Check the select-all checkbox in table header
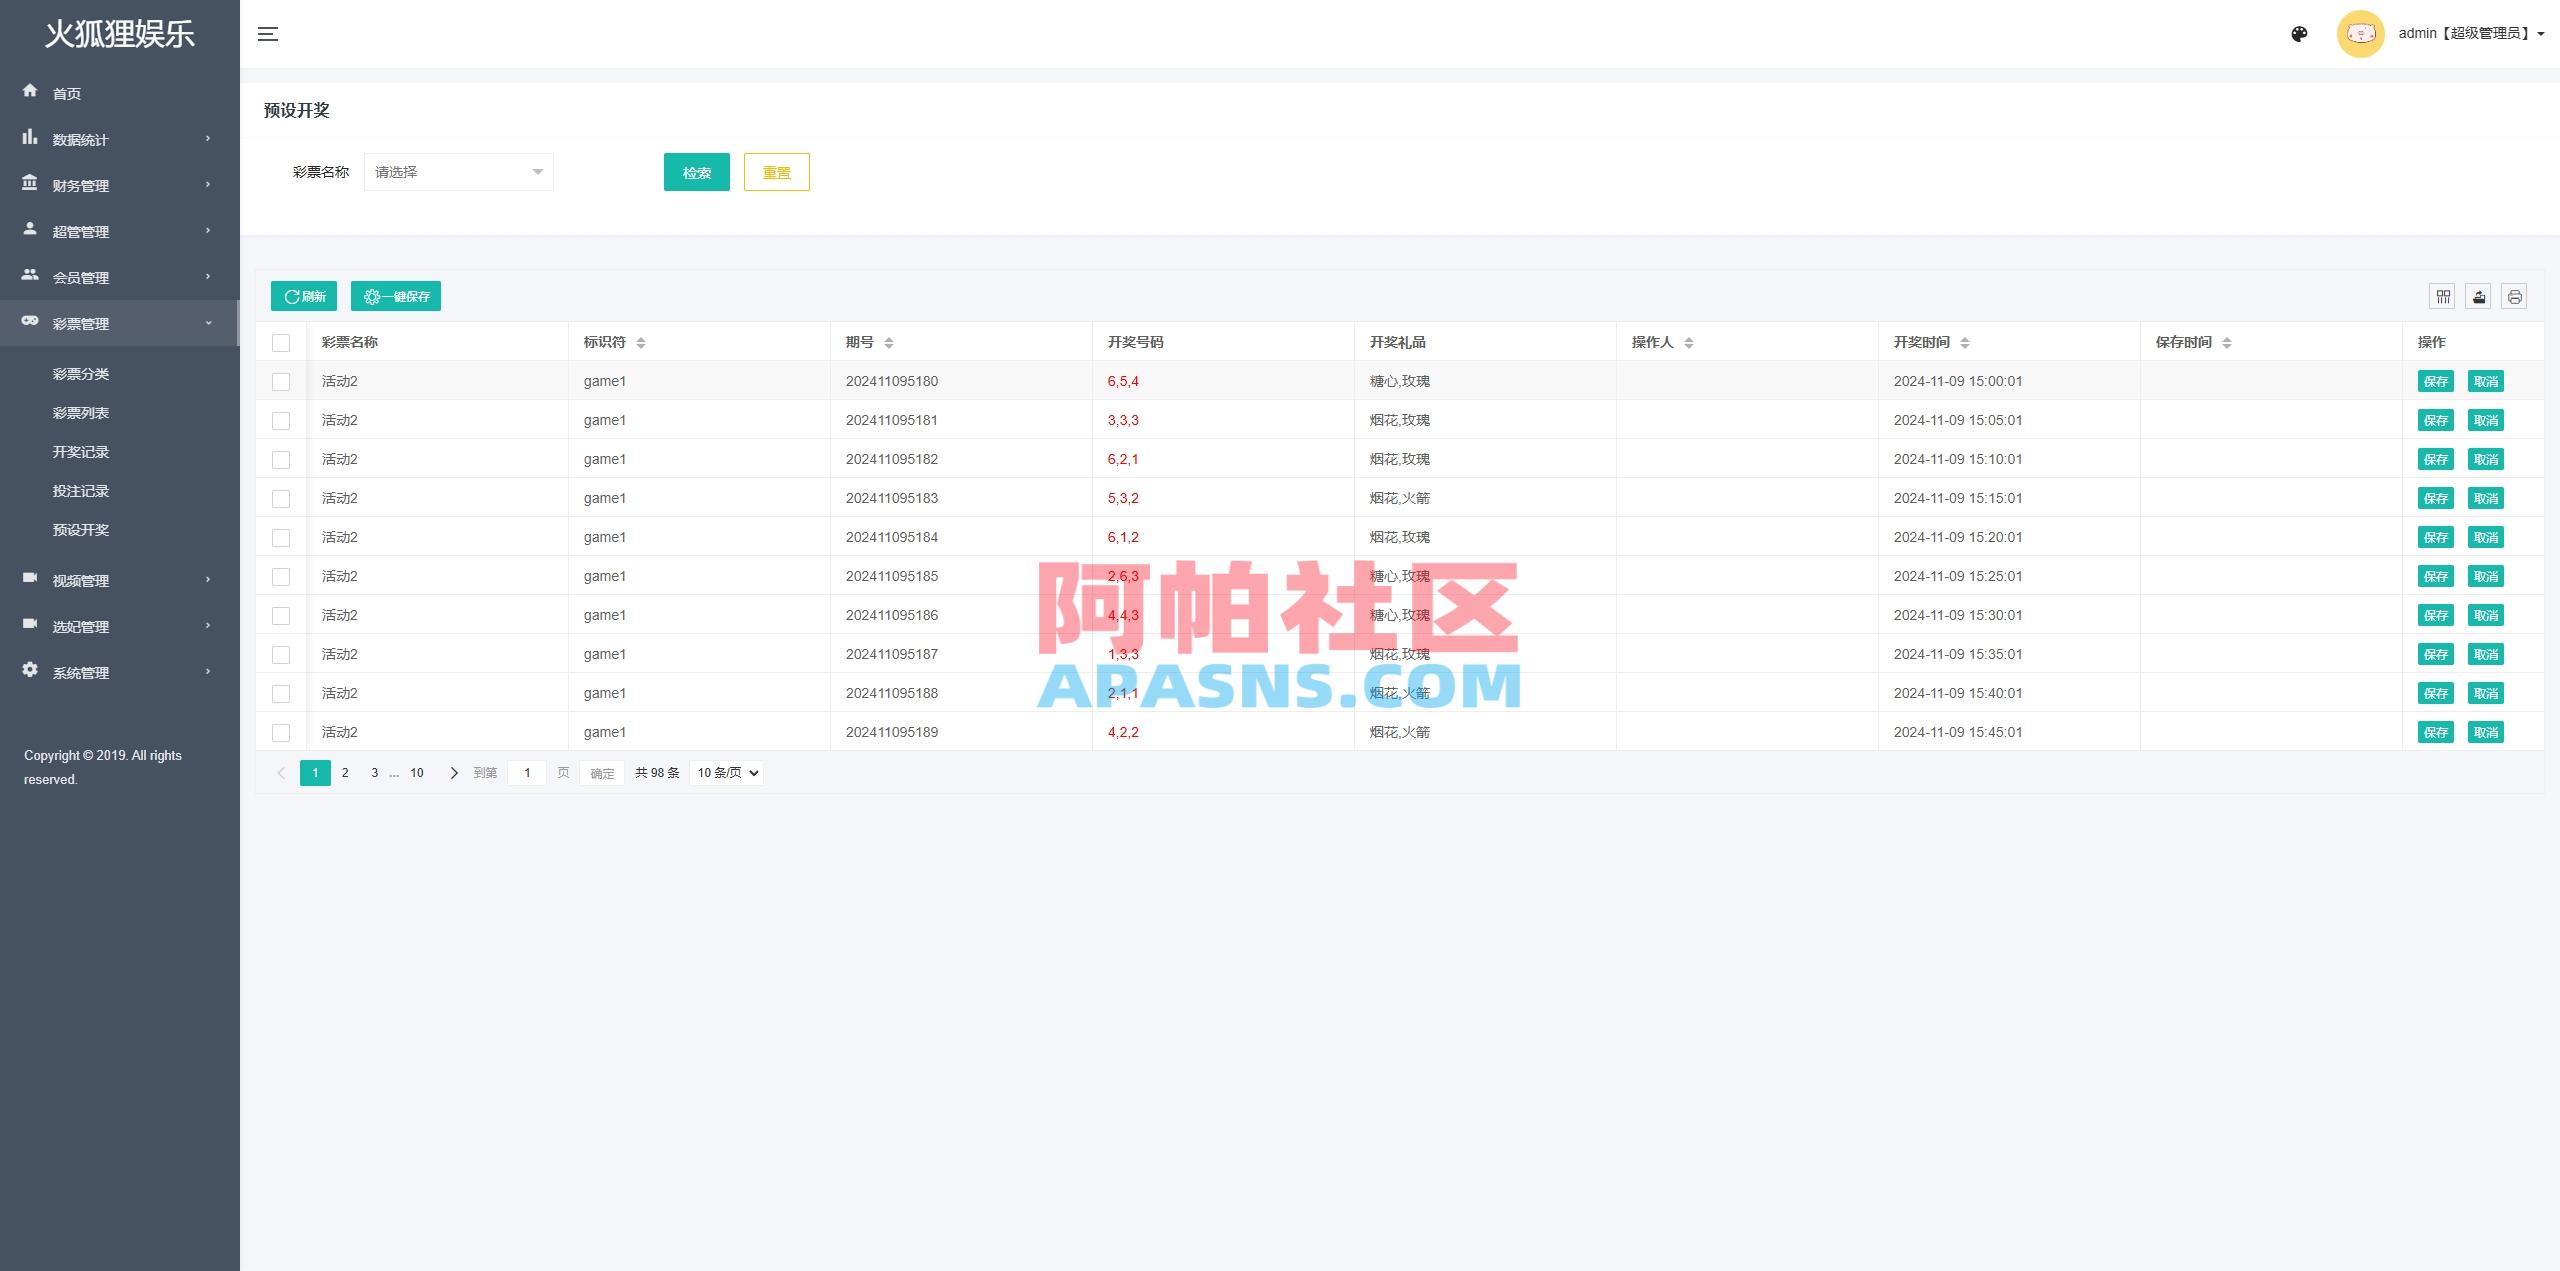Viewport: 2560px width, 1271px height. click(281, 342)
